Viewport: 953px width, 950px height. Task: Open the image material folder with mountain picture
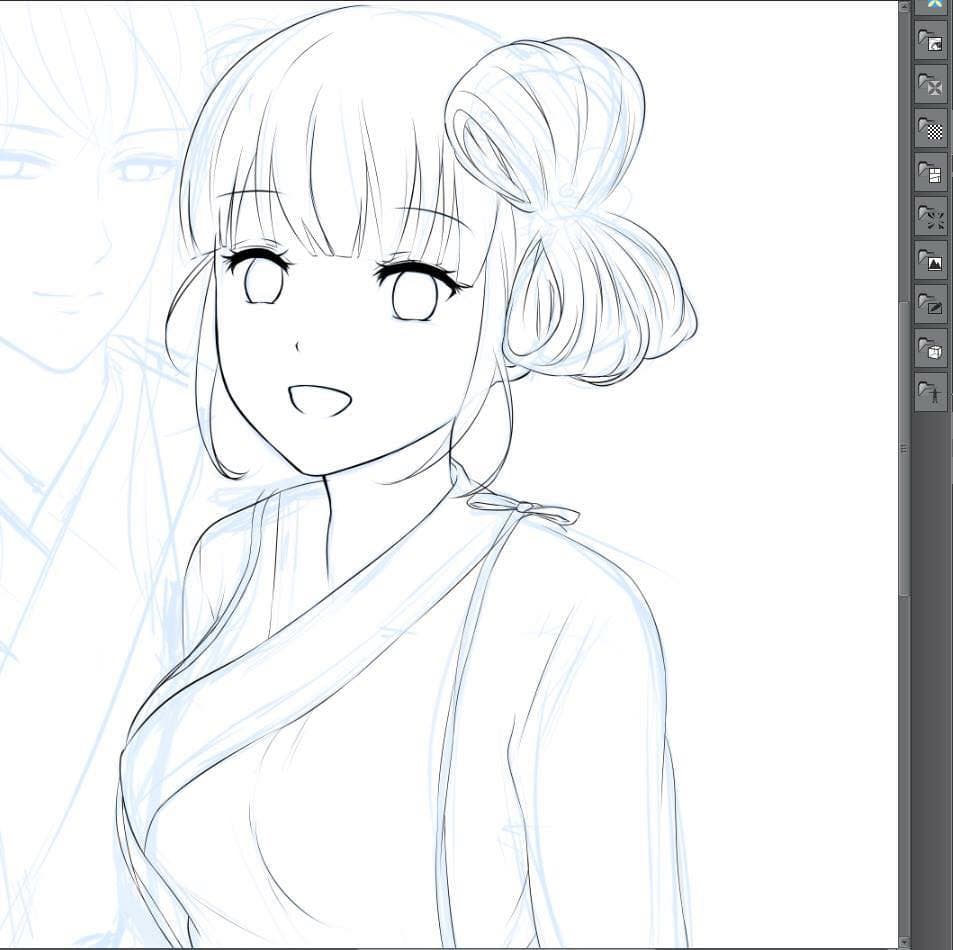pyautogui.click(x=931, y=261)
